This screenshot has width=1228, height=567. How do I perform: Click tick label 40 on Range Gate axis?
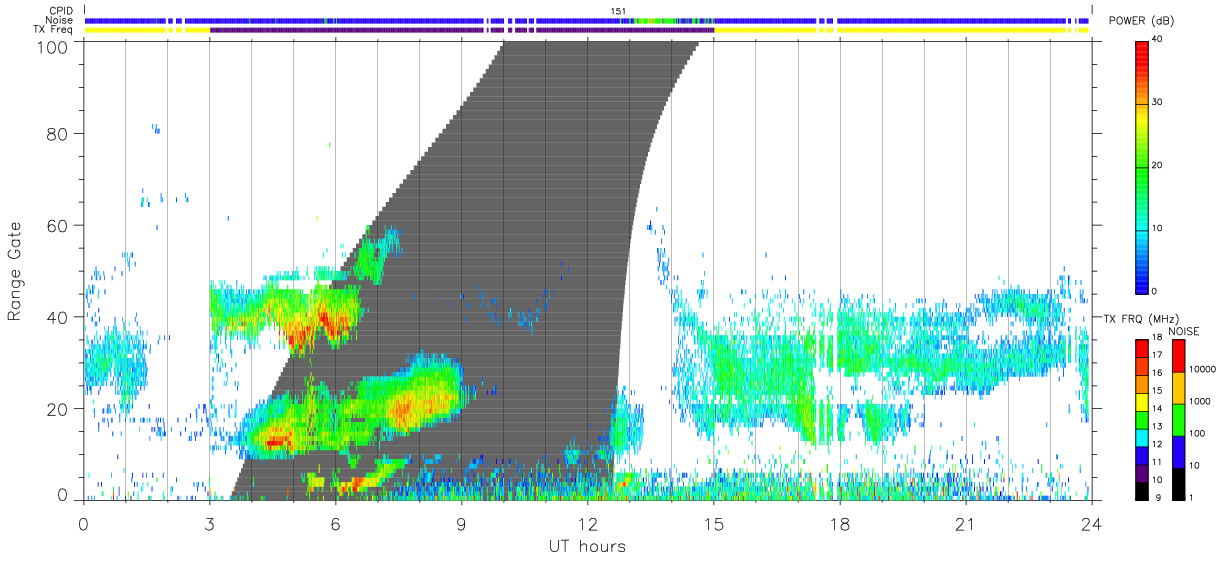(56, 317)
